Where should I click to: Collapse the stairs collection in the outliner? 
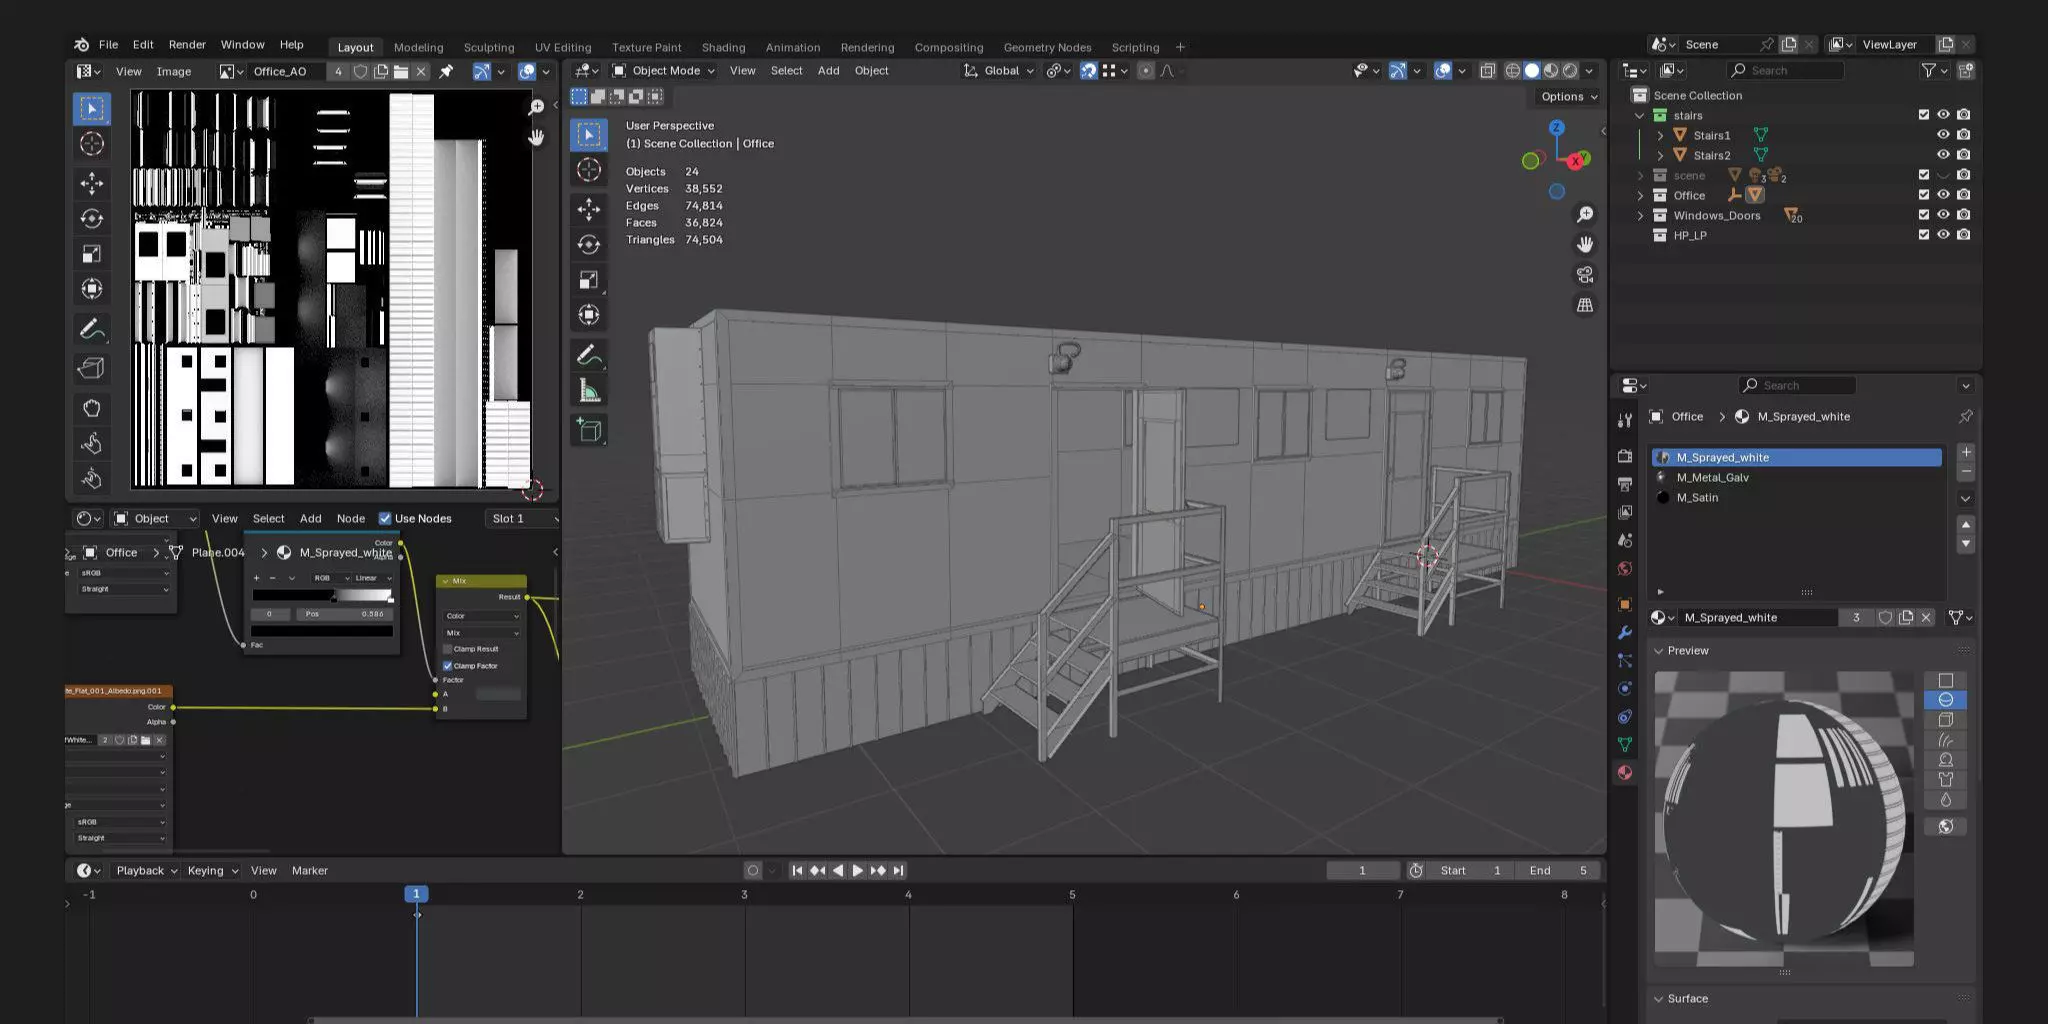[1640, 115]
